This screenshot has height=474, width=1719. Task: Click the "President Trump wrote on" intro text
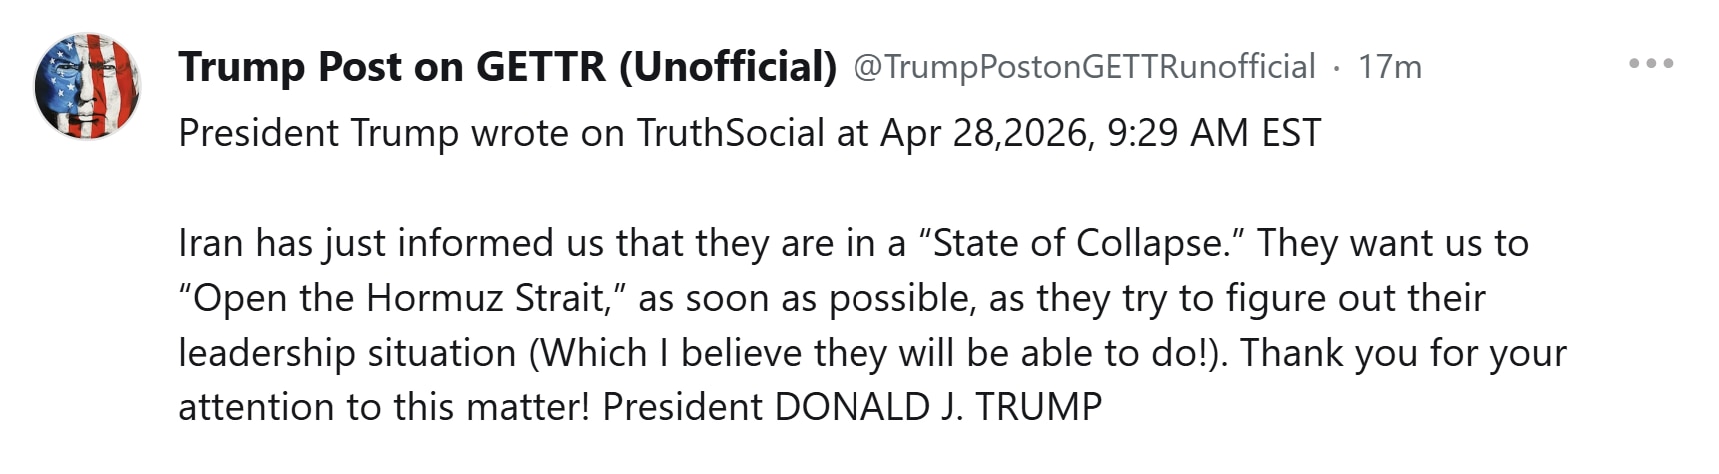(402, 133)
